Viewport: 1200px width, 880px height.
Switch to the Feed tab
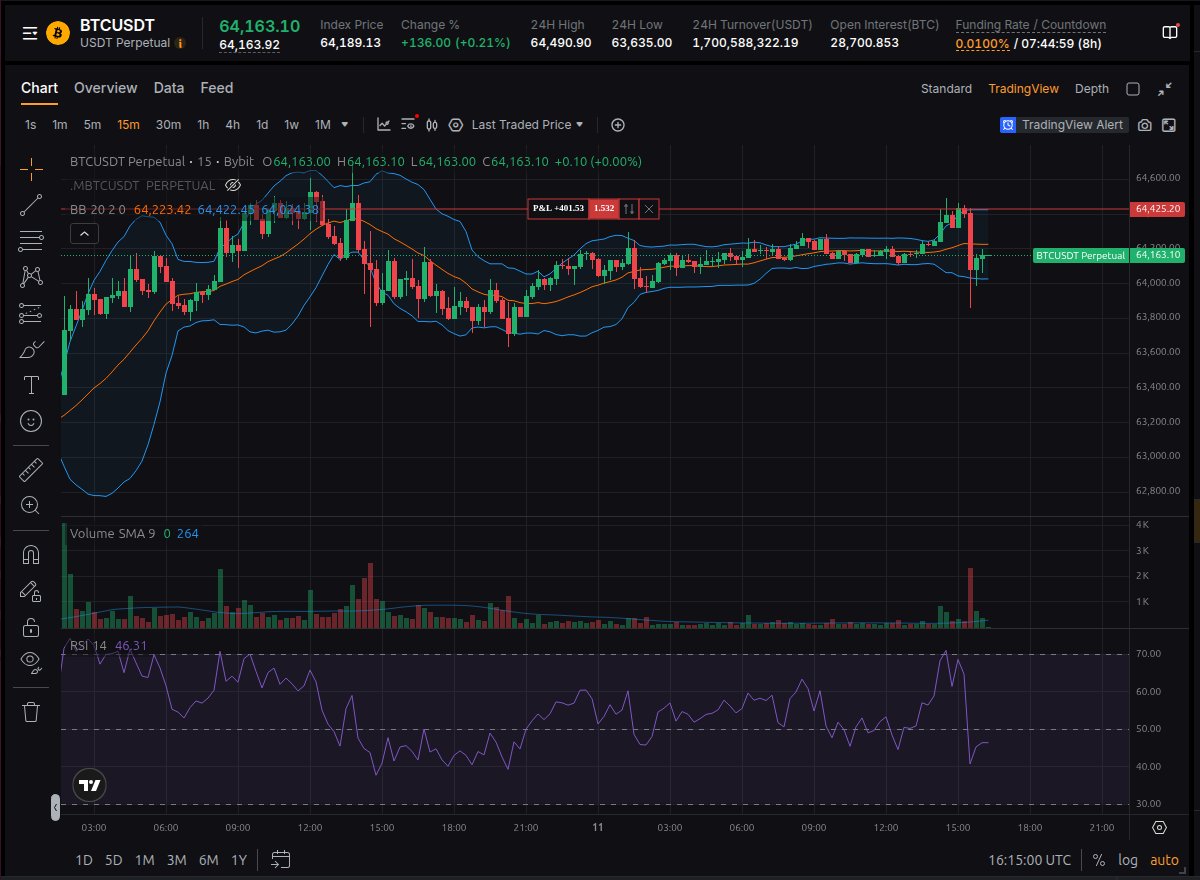tap(216, 88)
